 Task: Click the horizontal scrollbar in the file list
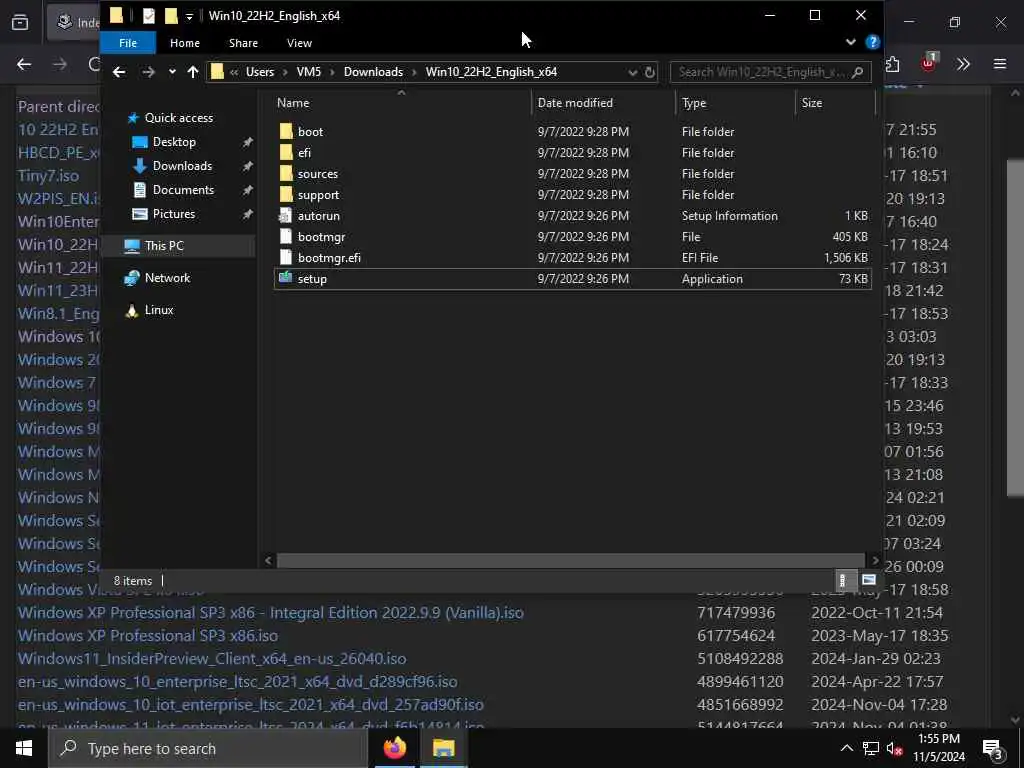[x=571, y=560]
